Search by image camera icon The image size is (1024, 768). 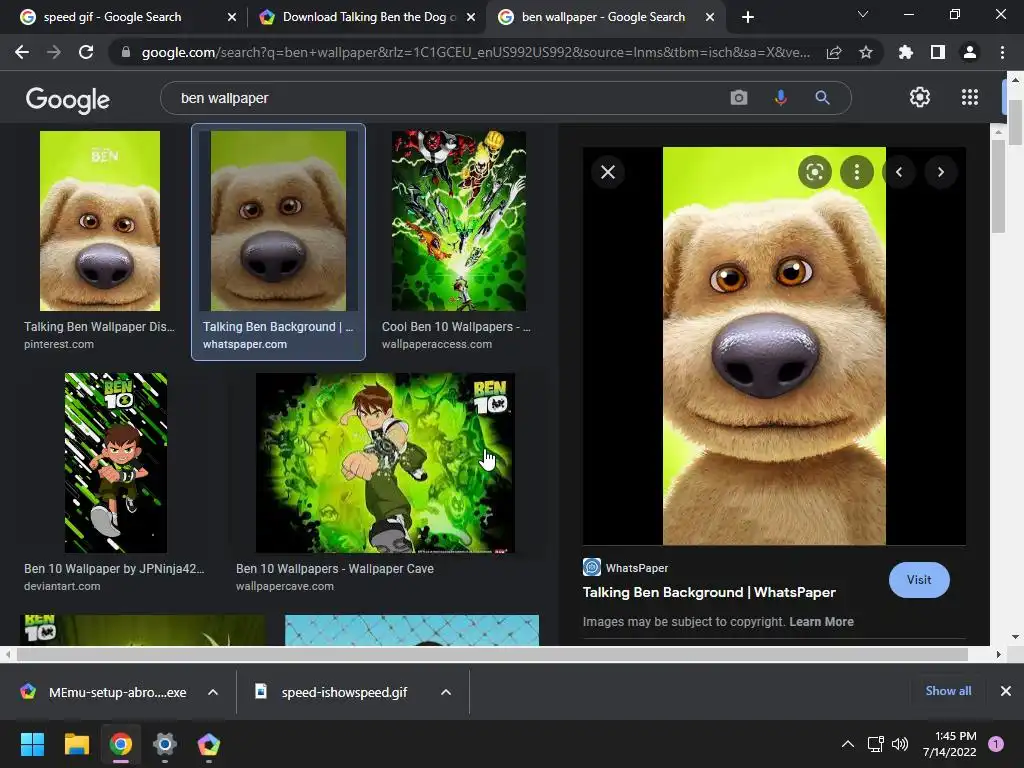(739, 98)
